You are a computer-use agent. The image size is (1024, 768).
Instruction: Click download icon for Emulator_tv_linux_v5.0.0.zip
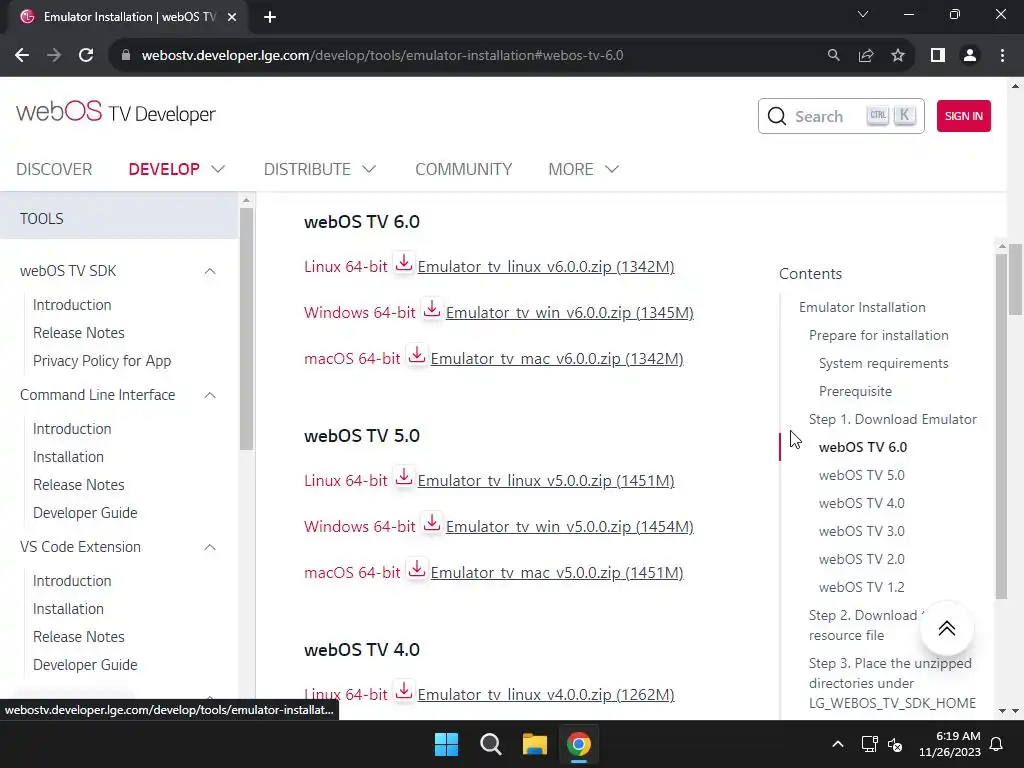pos(404,477)
